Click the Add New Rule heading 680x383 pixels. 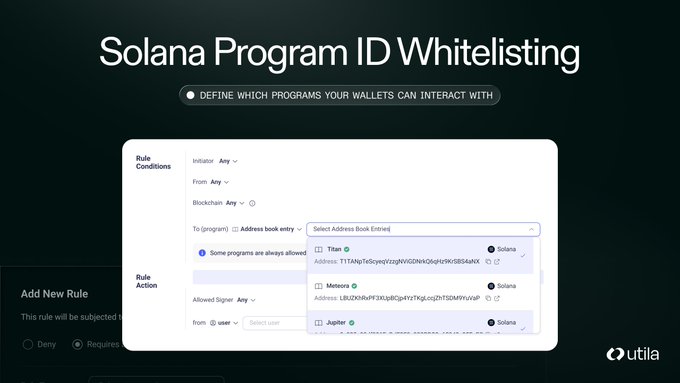click(x=54, y=294)
